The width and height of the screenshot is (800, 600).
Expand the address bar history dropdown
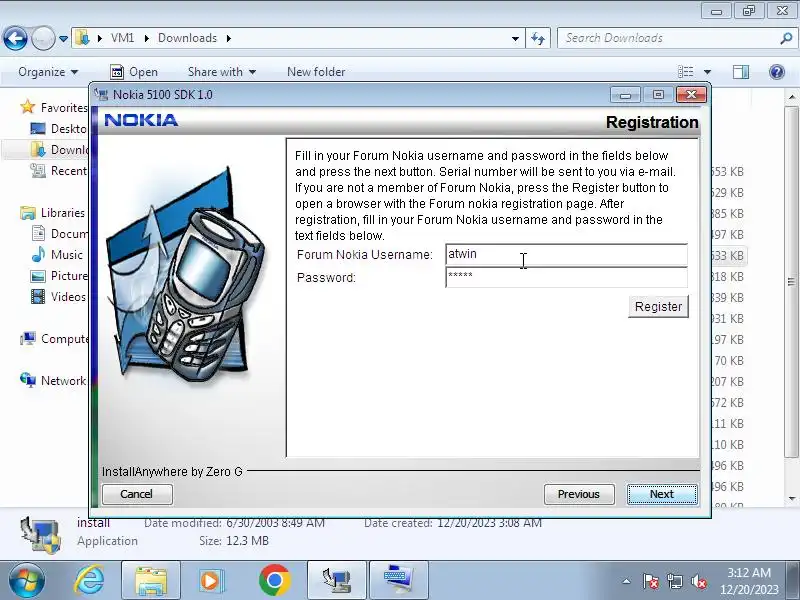[x=515, y=38]
